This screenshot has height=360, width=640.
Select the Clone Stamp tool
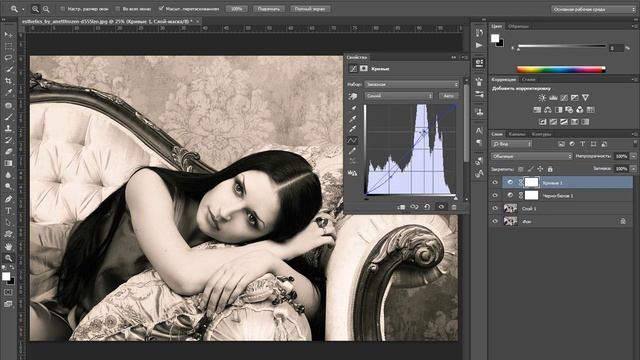pyautogui.click(x=8, y=128)
